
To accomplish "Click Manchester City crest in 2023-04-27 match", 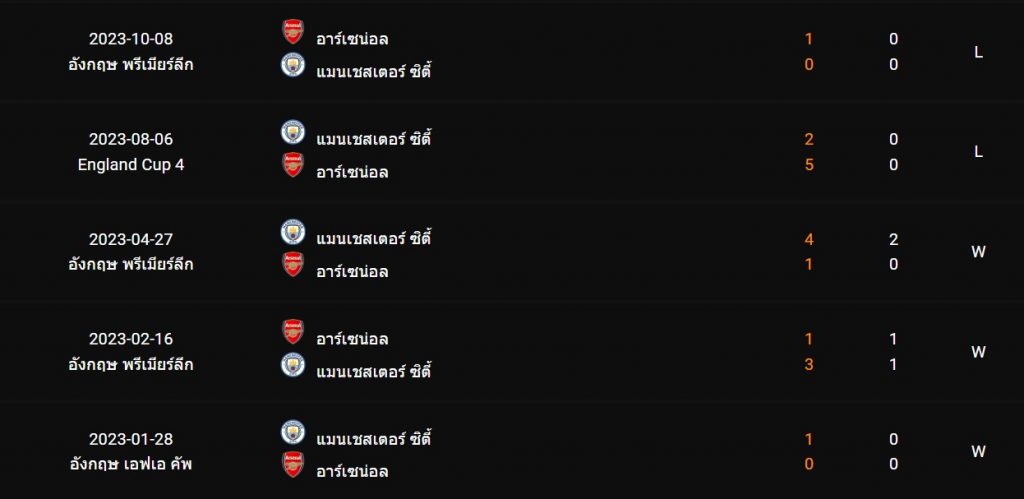I will click(x=293, y=232).
